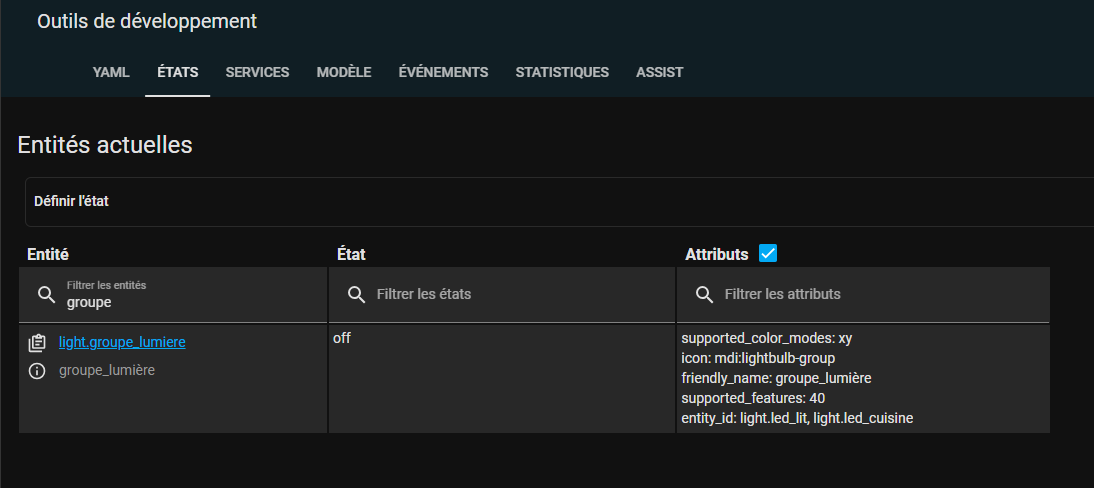The height and width of the screenshot is (488, 1094).
Task: Switch to the YAML tab
Action: [x=111, y=72]
